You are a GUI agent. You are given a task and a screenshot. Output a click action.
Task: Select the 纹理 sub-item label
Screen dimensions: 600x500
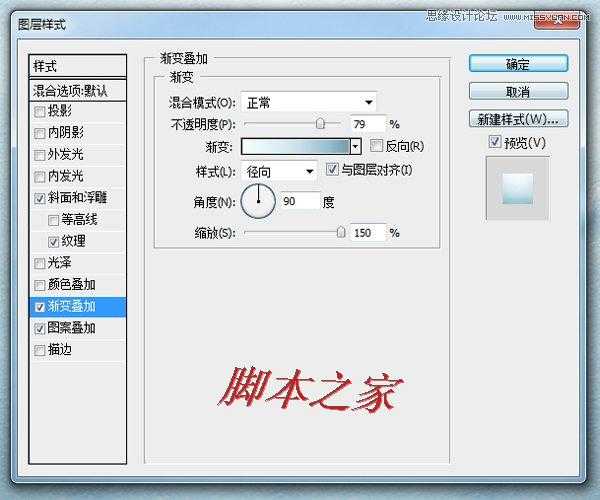pyautogui.click(x=73, y=241)
